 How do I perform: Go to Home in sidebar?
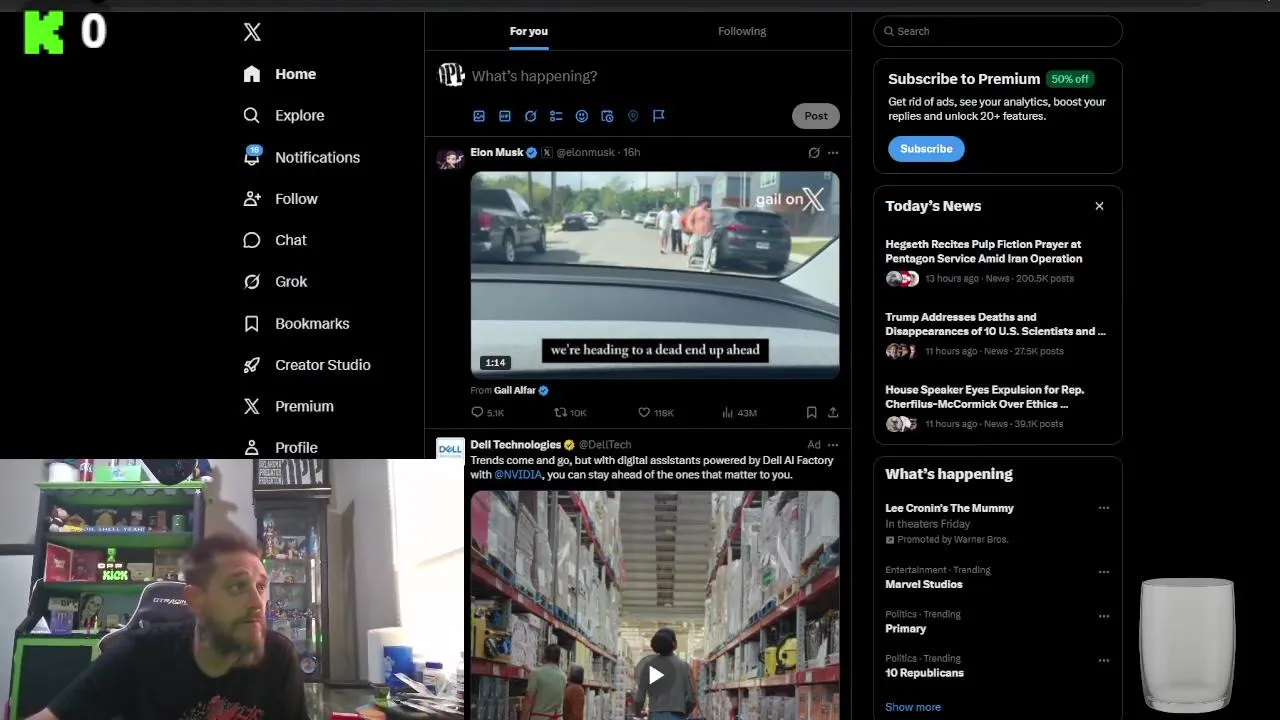click(x=280, y=74)
